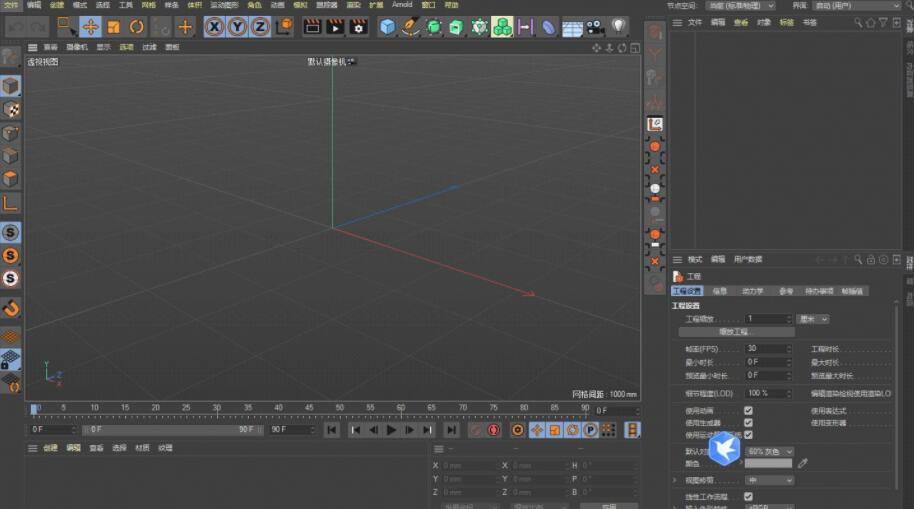Click the FPS value field showing 30
Screen dimensions: 914x509
click(766, 349)
